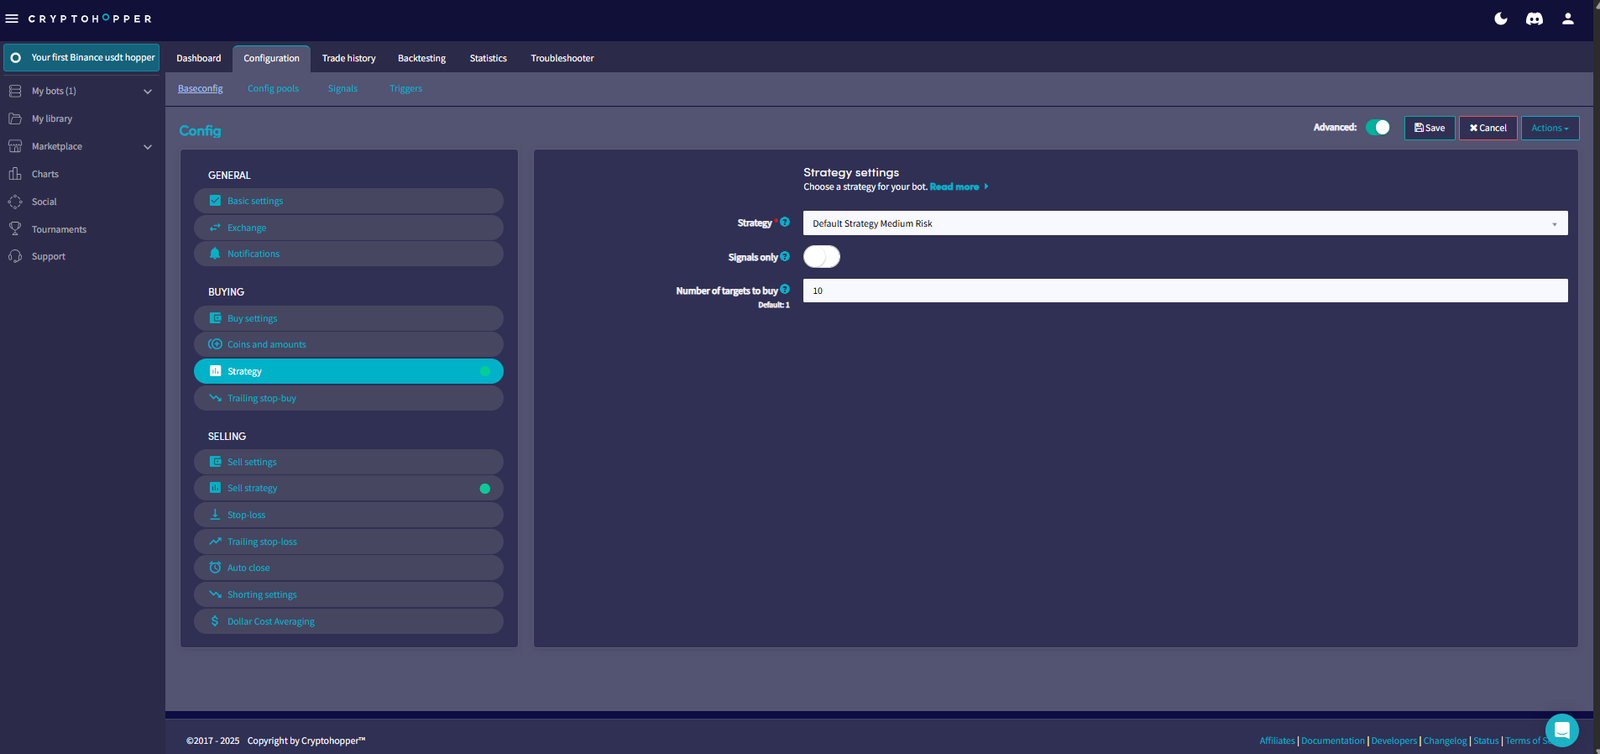Click the help icon beside Strategy label
The width and height of the screenshot is (1600, 754).
(785, 222)
